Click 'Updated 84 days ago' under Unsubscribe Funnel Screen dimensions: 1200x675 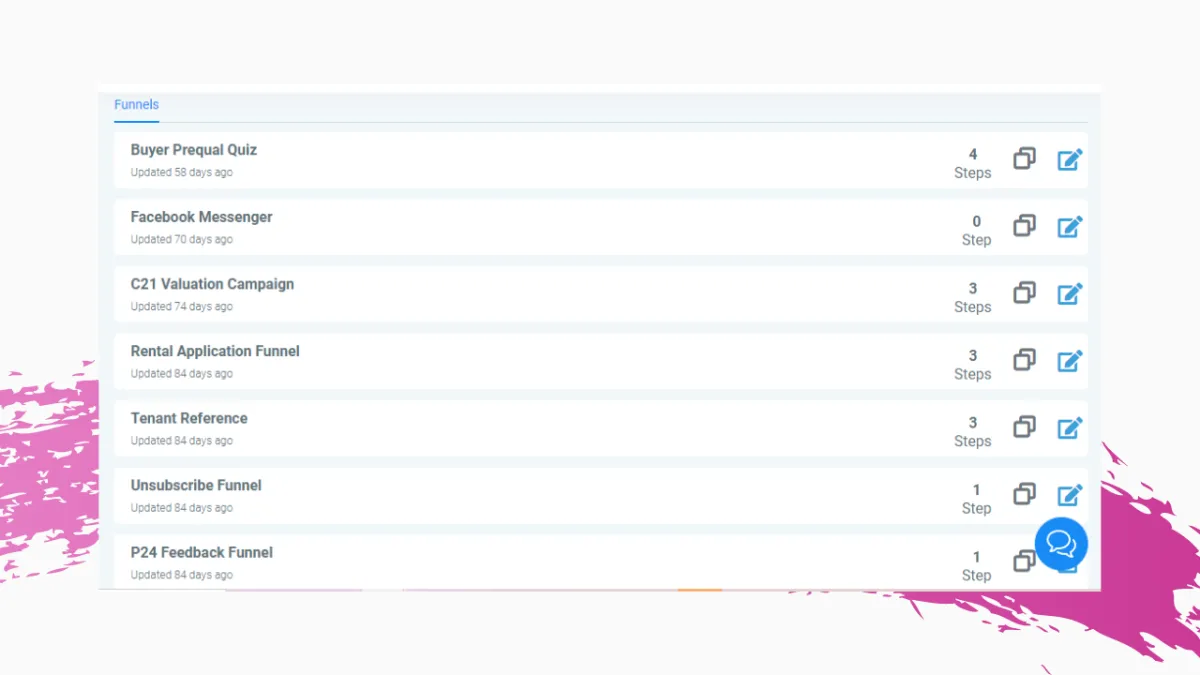[x=181, y=507]
